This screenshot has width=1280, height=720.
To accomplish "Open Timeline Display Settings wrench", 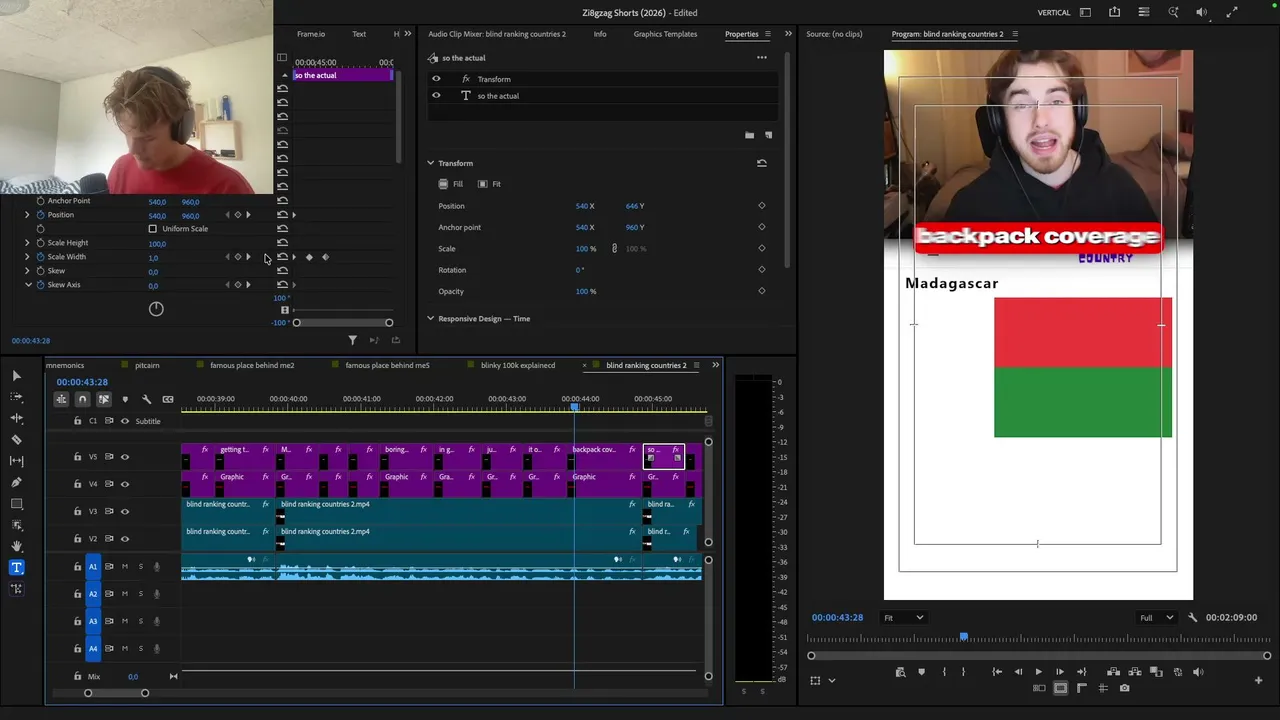I will pyautogui.click(x=146, y=399).
